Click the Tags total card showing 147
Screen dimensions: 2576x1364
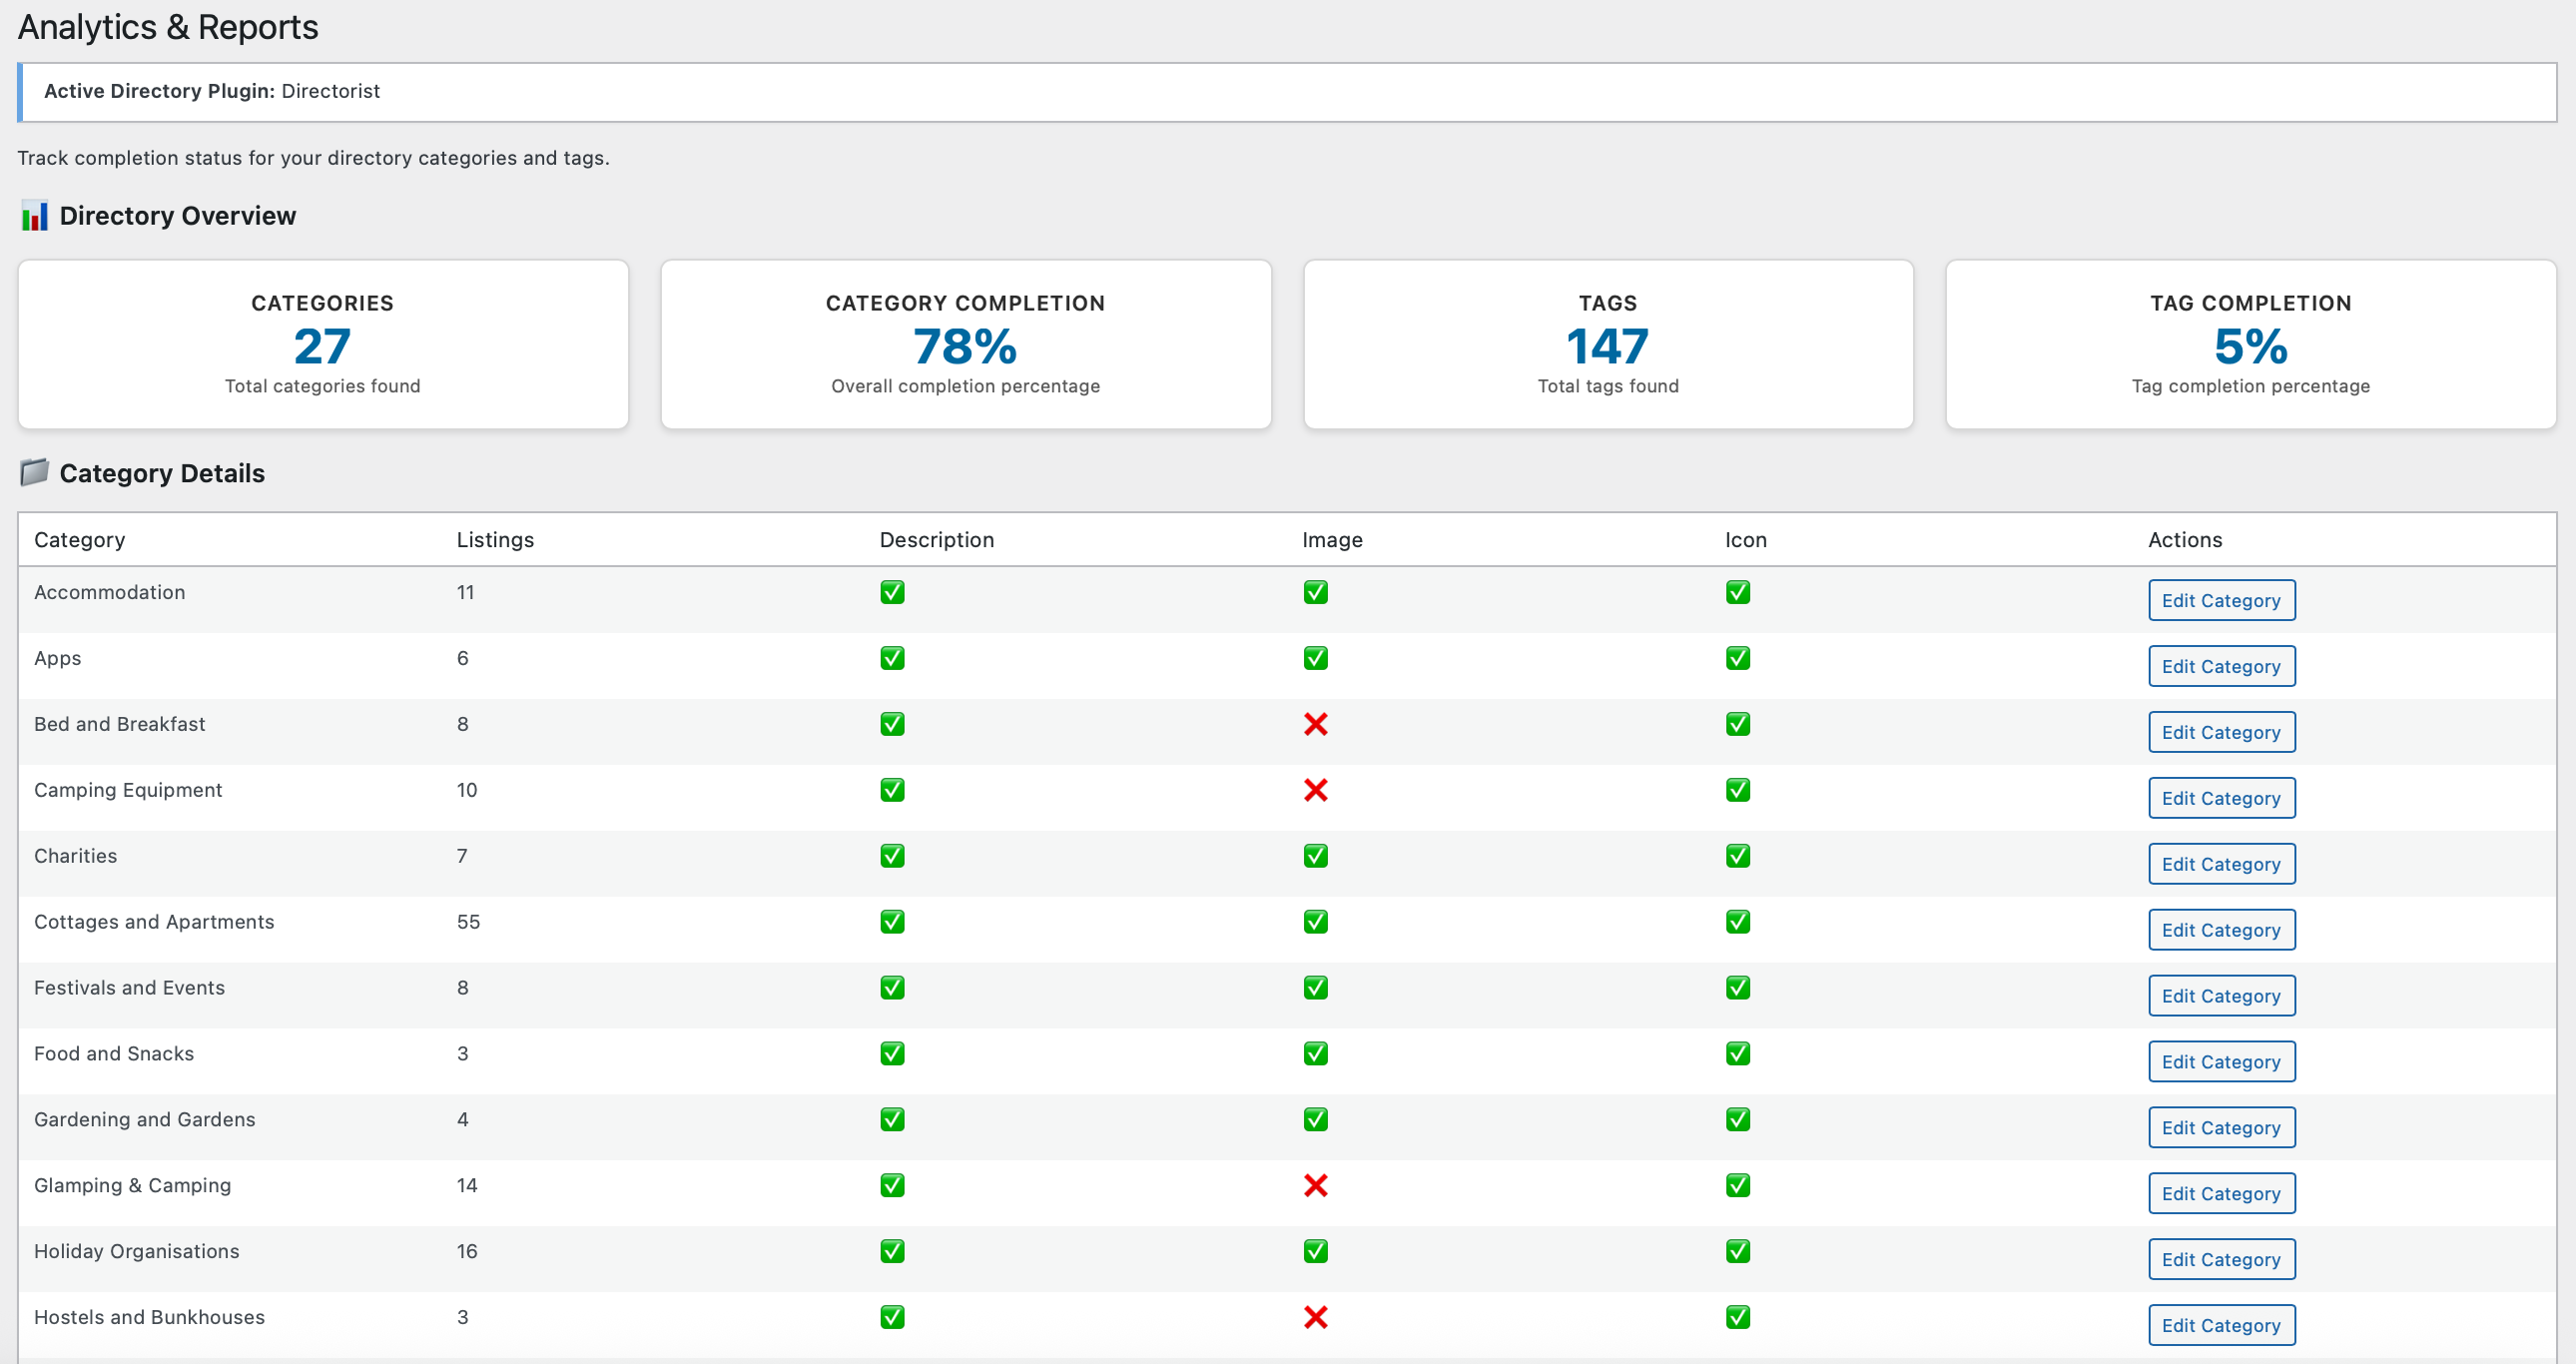pyautogui.click(x=1607, y=345)
